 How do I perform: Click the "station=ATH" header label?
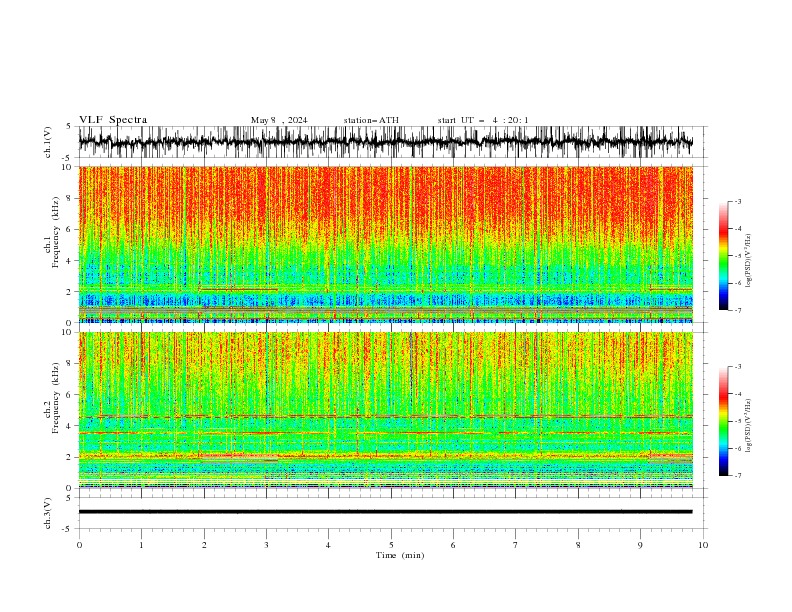[x=371, y=120]
